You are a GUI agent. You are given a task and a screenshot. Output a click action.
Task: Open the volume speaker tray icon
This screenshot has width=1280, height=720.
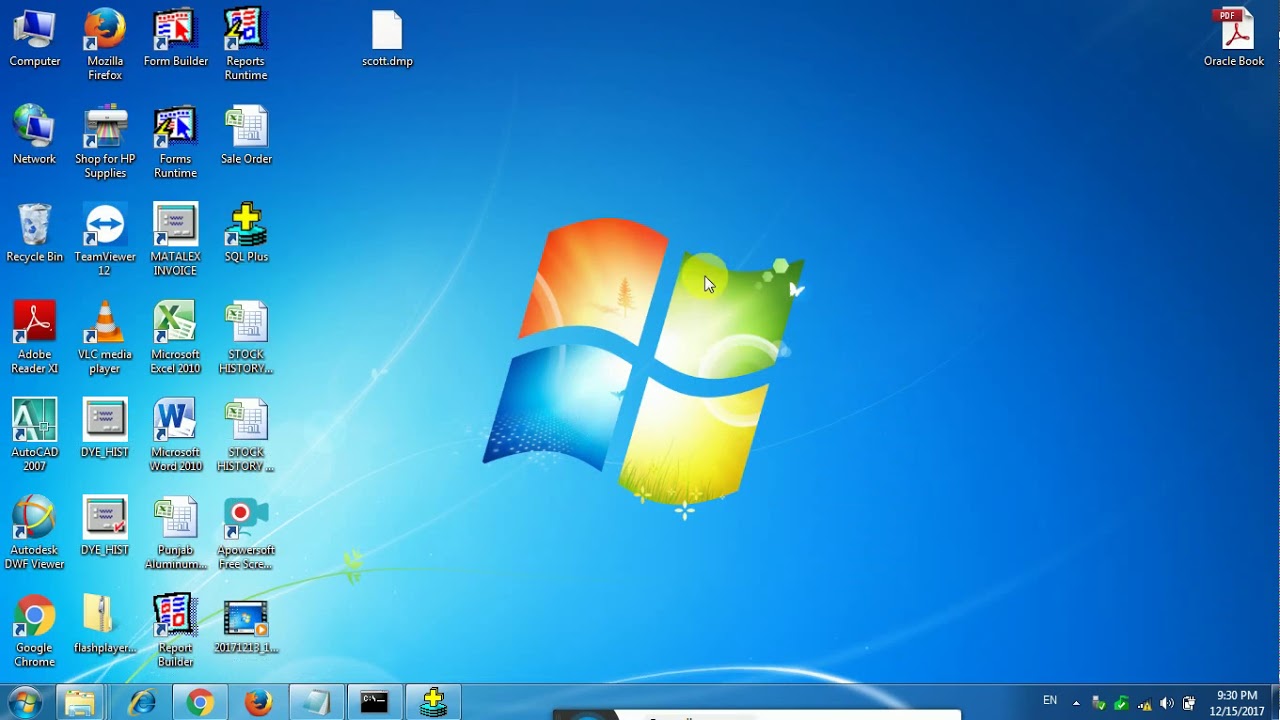click(x=1167, y=703)
